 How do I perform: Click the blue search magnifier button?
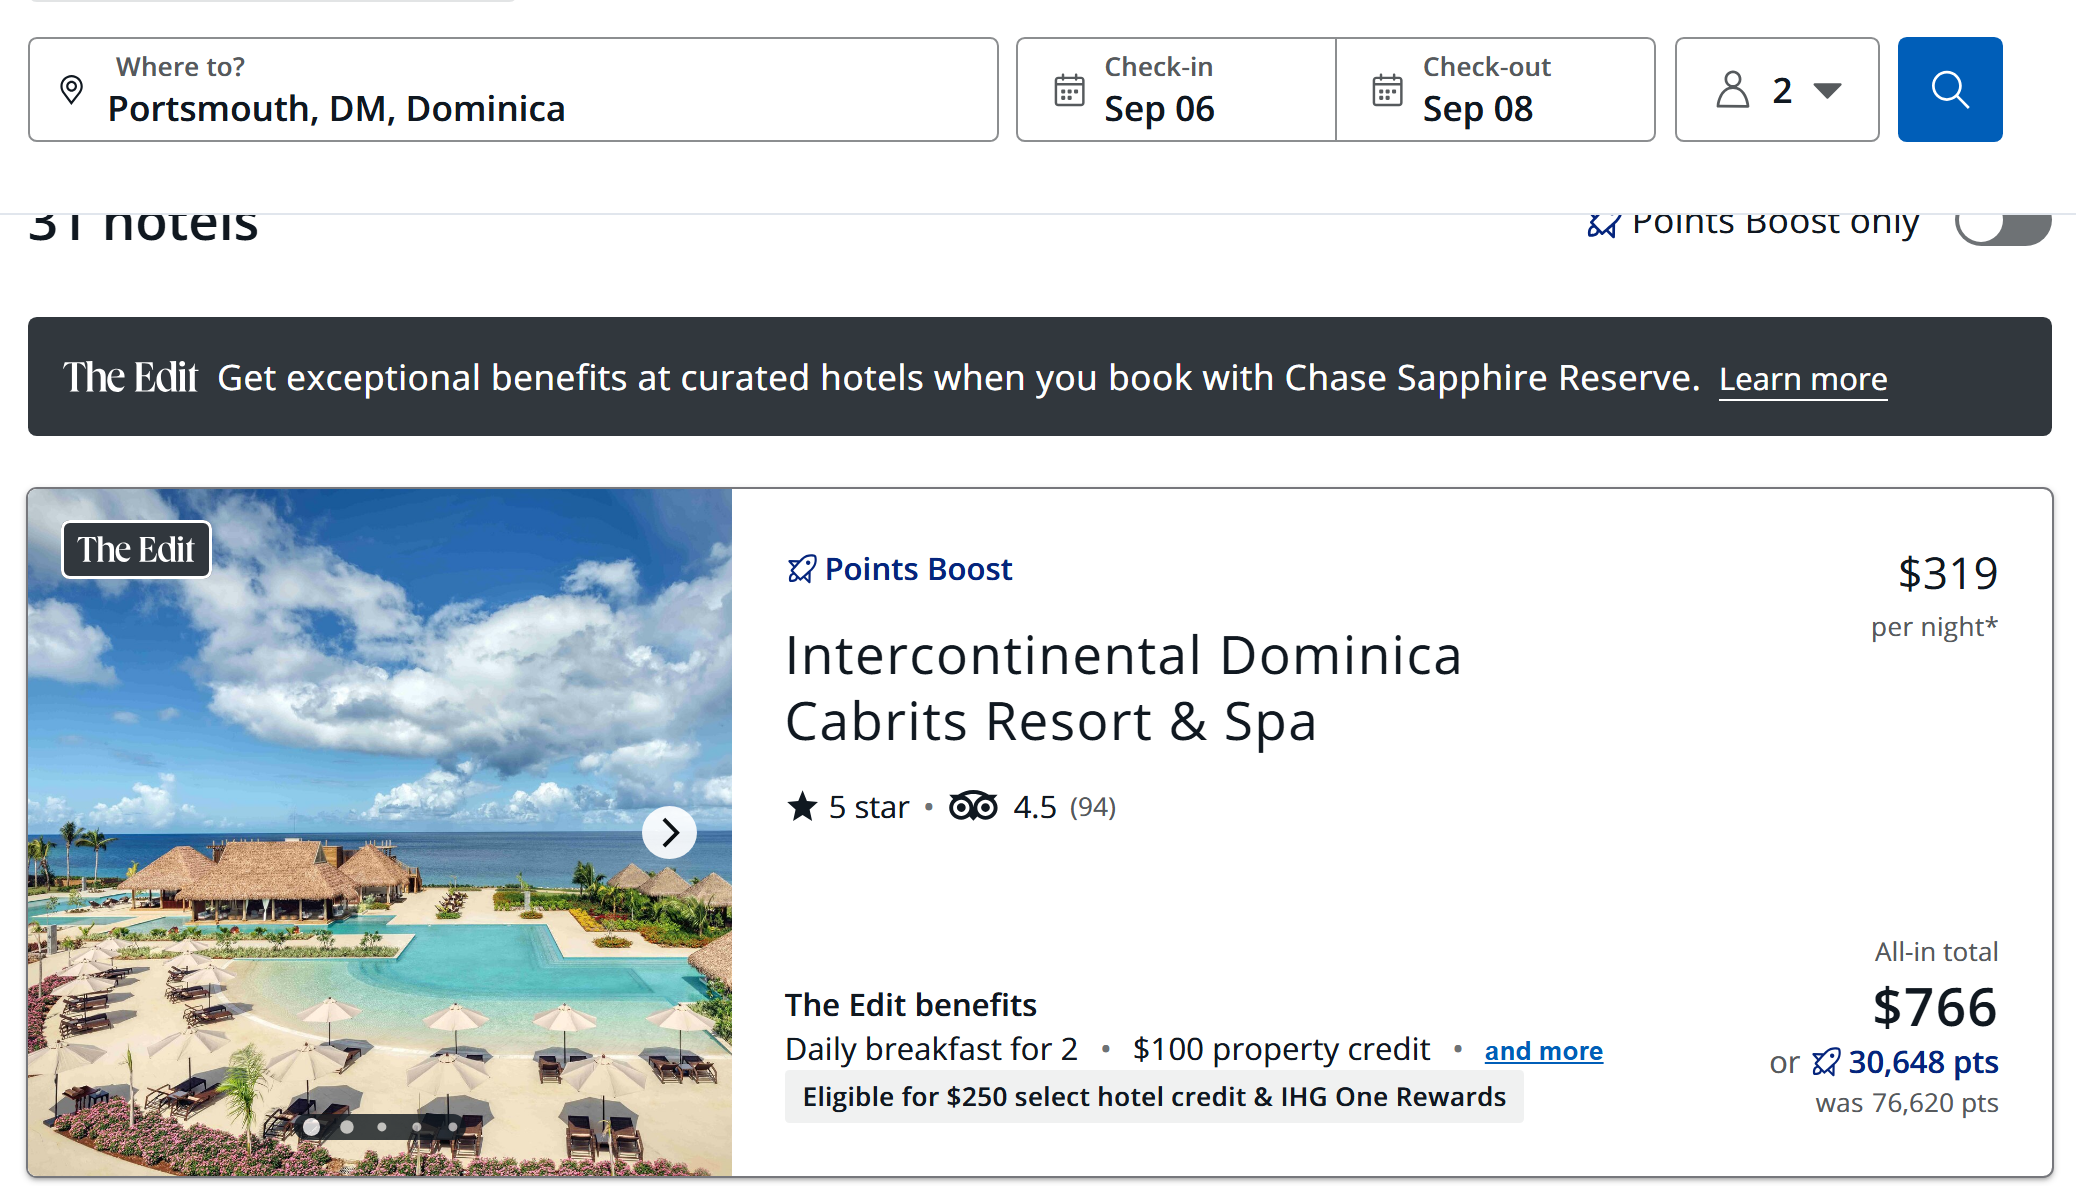click(x=1949, y=90)
